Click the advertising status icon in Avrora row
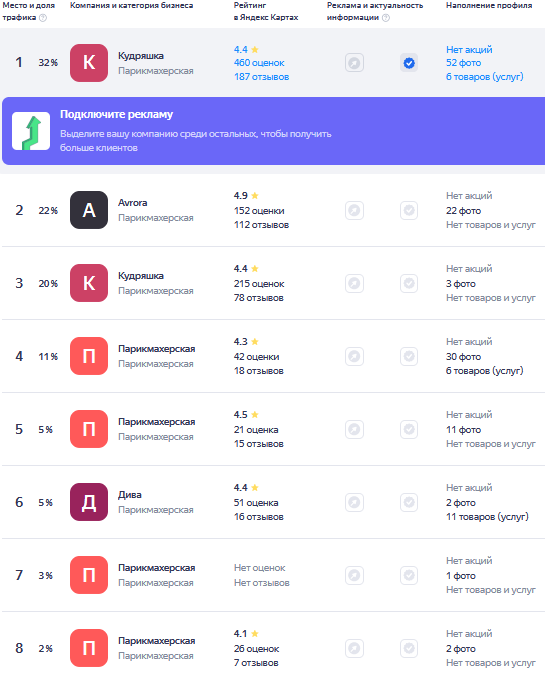The image size is (545, 685). [354, 211]
